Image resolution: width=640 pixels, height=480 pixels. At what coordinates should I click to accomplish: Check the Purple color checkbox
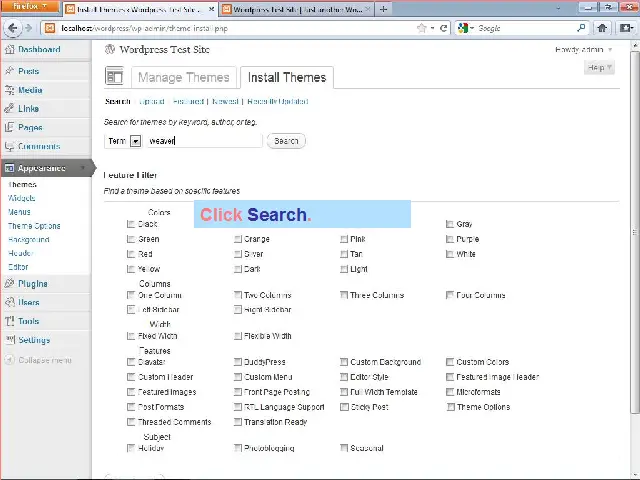(450, 239)
